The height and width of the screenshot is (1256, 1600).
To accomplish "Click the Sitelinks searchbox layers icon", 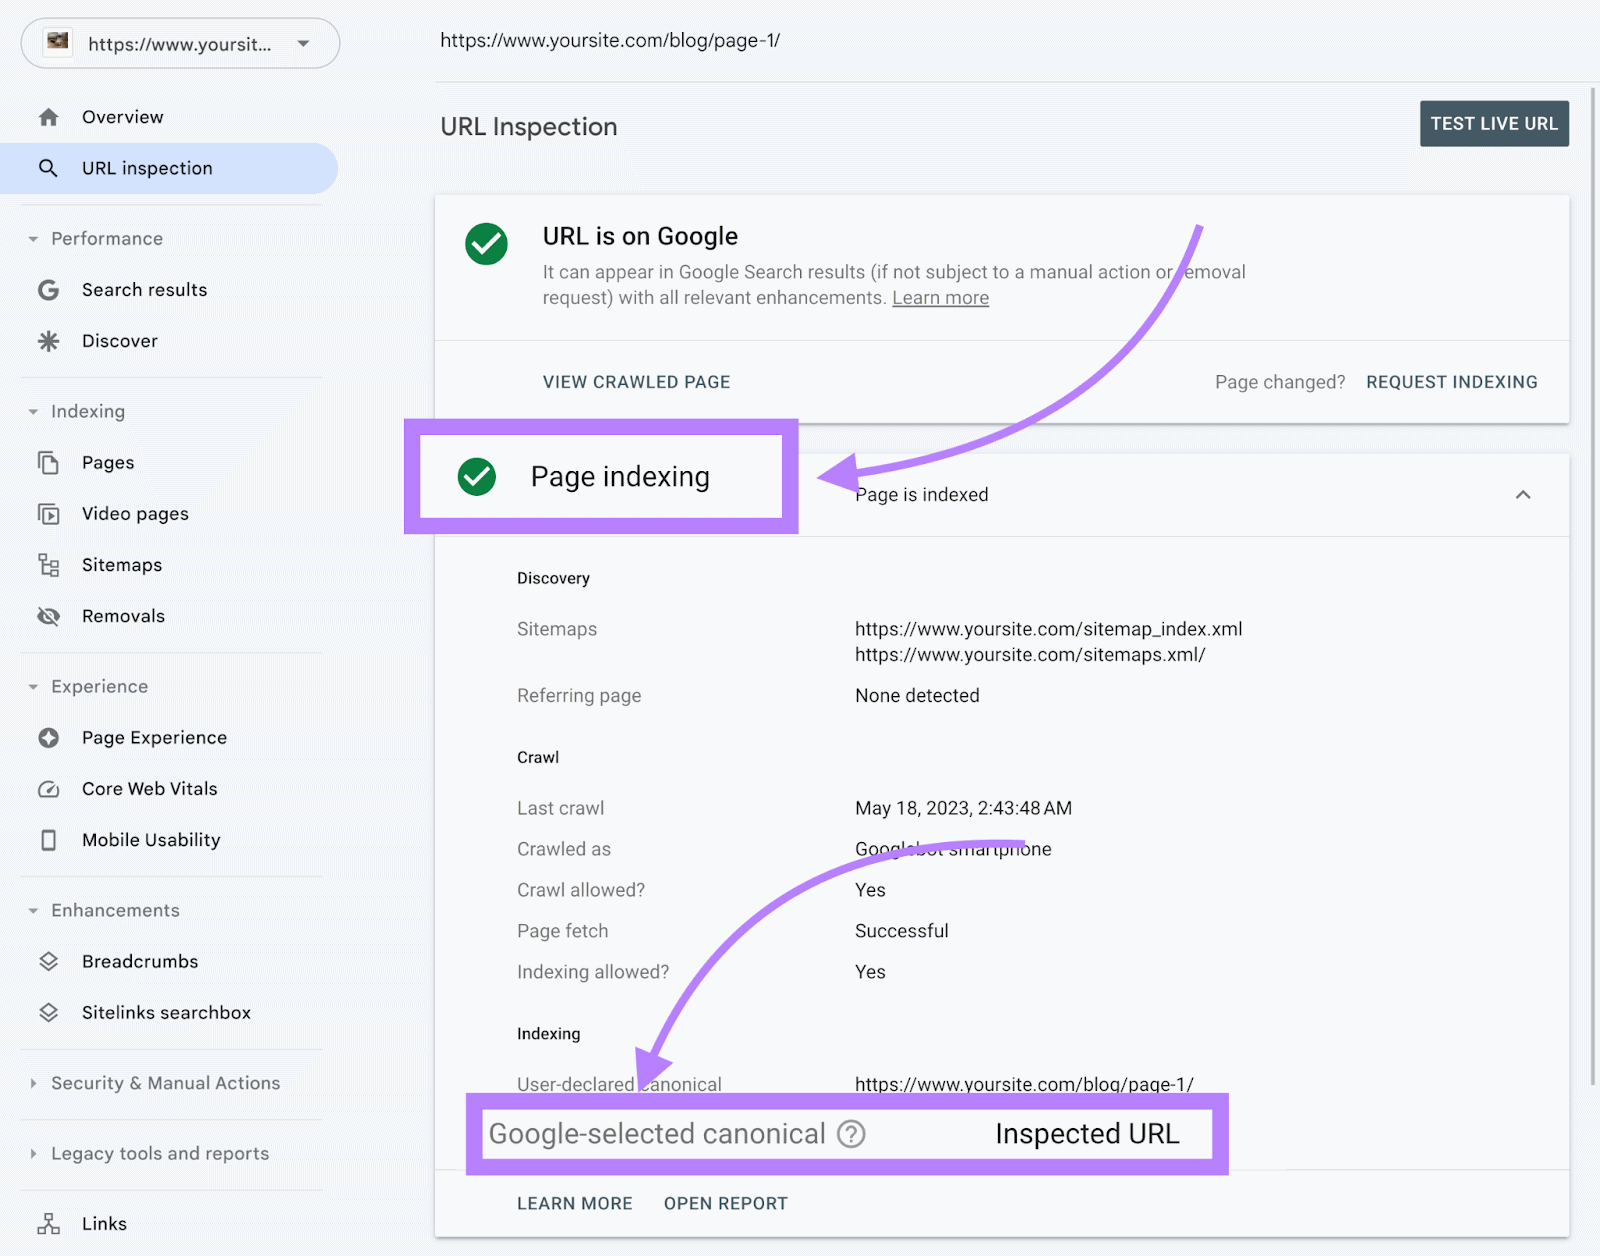I will coord(48,1013).
